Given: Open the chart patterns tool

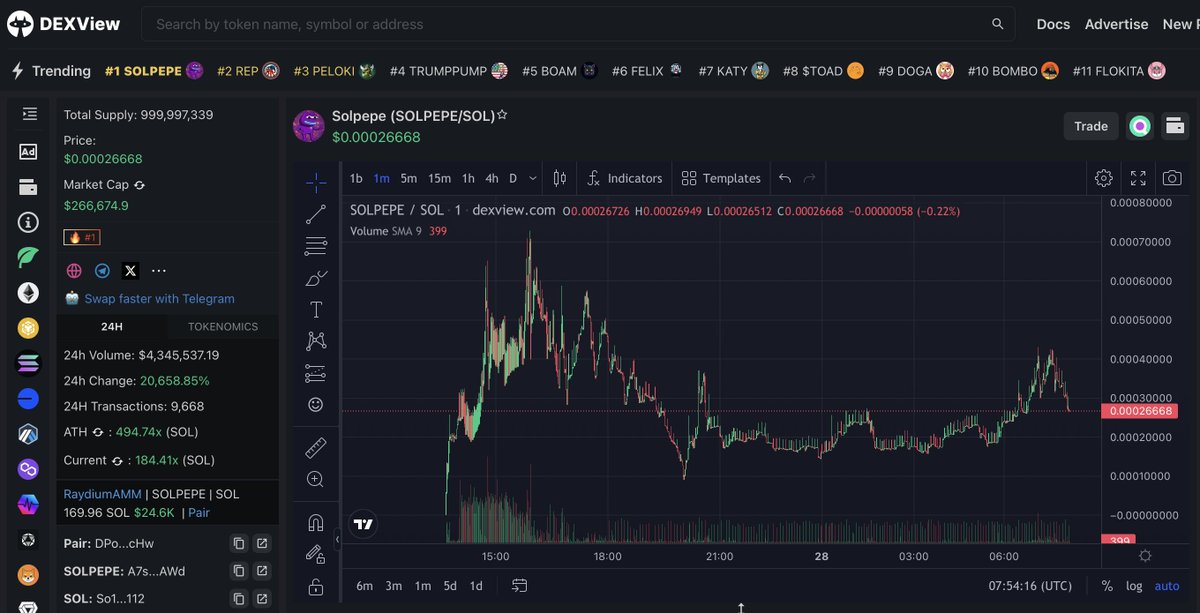Looking at the screenshot, I should (x=316, y=341).
